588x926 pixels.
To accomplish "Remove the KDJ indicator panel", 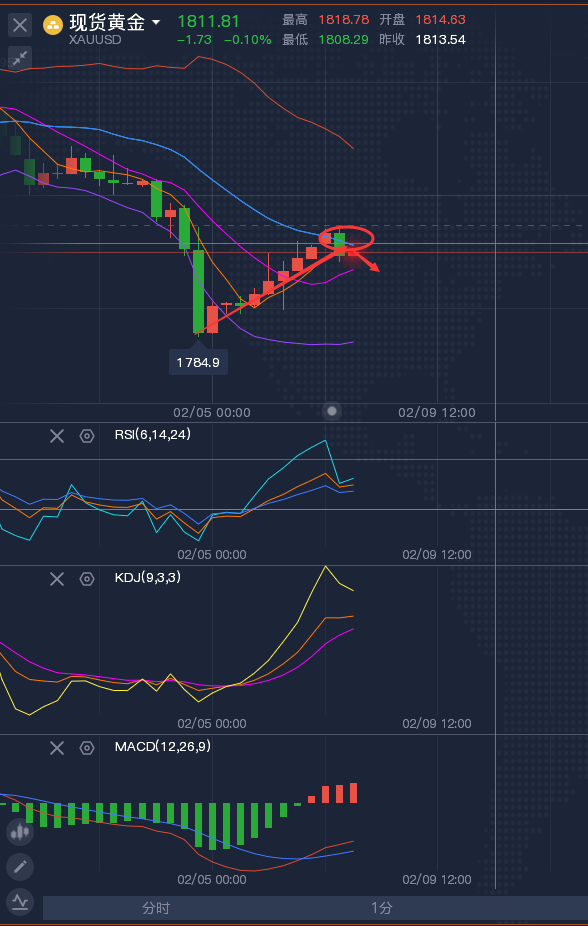I will coord(57,579).
